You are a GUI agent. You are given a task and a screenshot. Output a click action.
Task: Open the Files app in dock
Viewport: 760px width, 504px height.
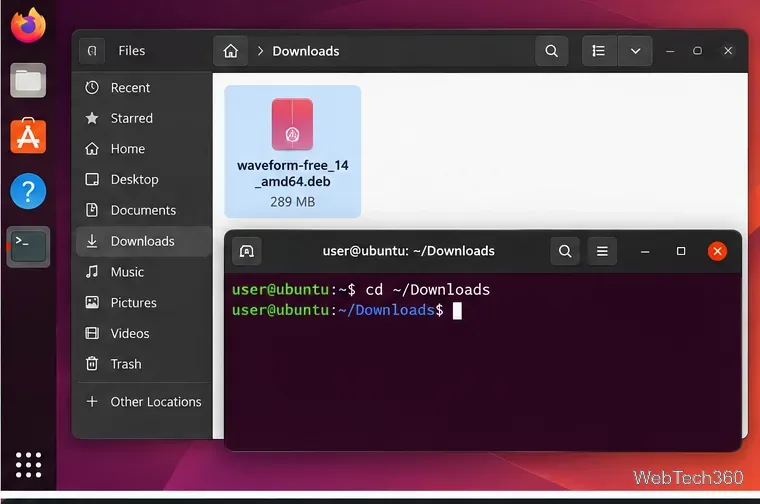(x=28, y=80)
